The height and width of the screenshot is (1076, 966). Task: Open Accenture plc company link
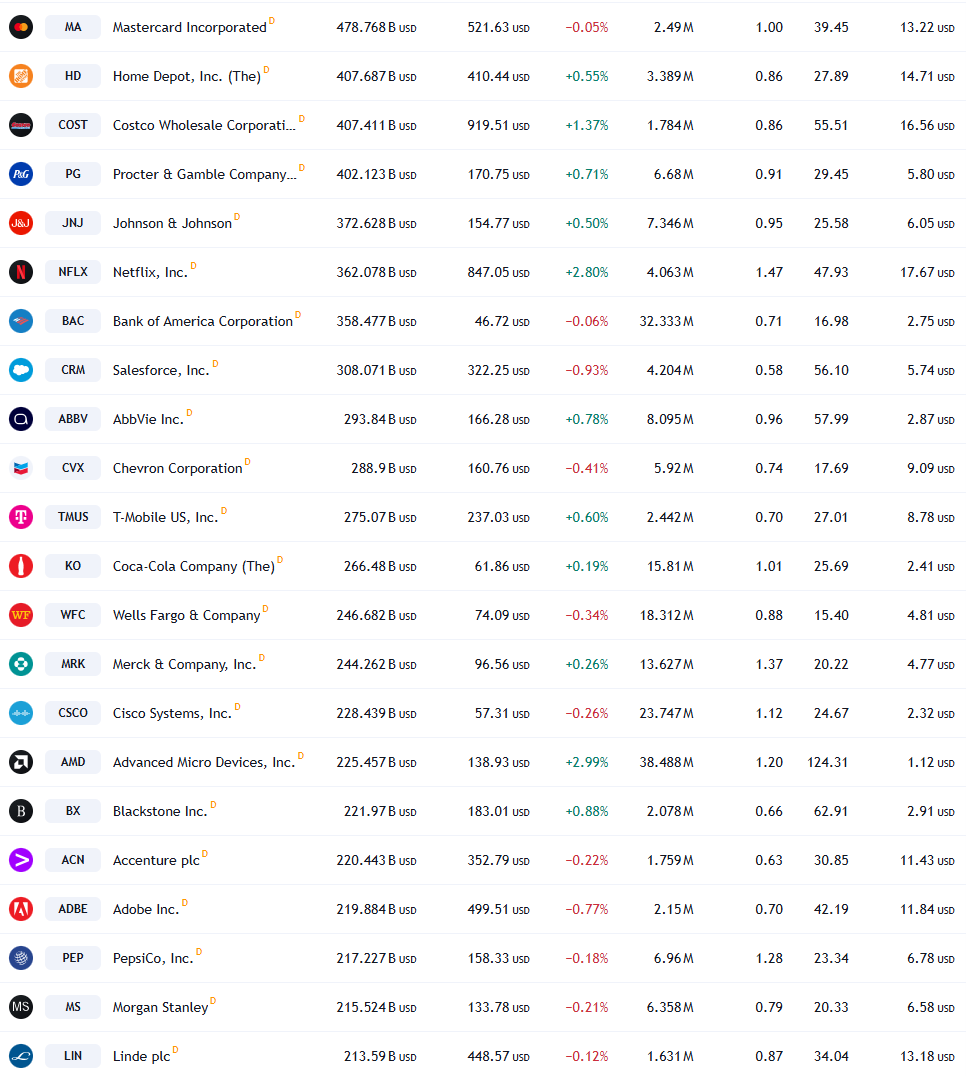coord(156,861)
